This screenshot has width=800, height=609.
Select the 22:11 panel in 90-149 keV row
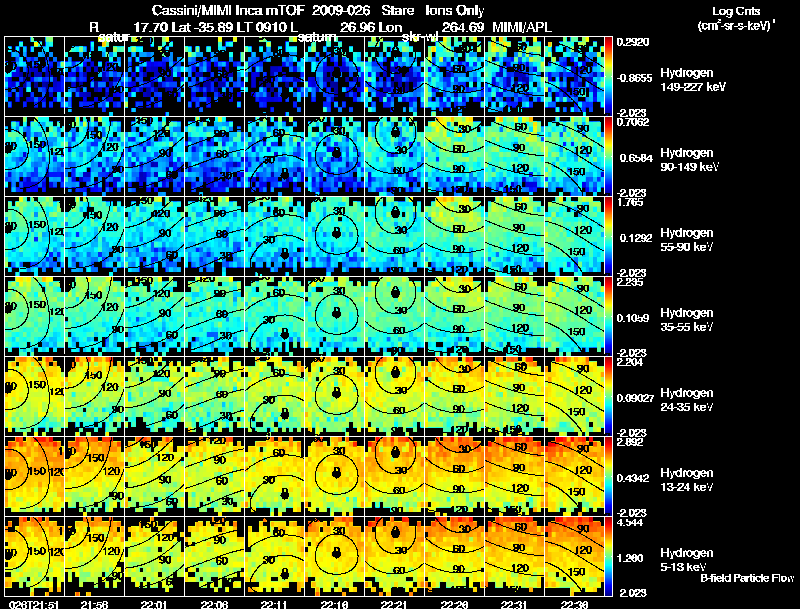(274, 156)
